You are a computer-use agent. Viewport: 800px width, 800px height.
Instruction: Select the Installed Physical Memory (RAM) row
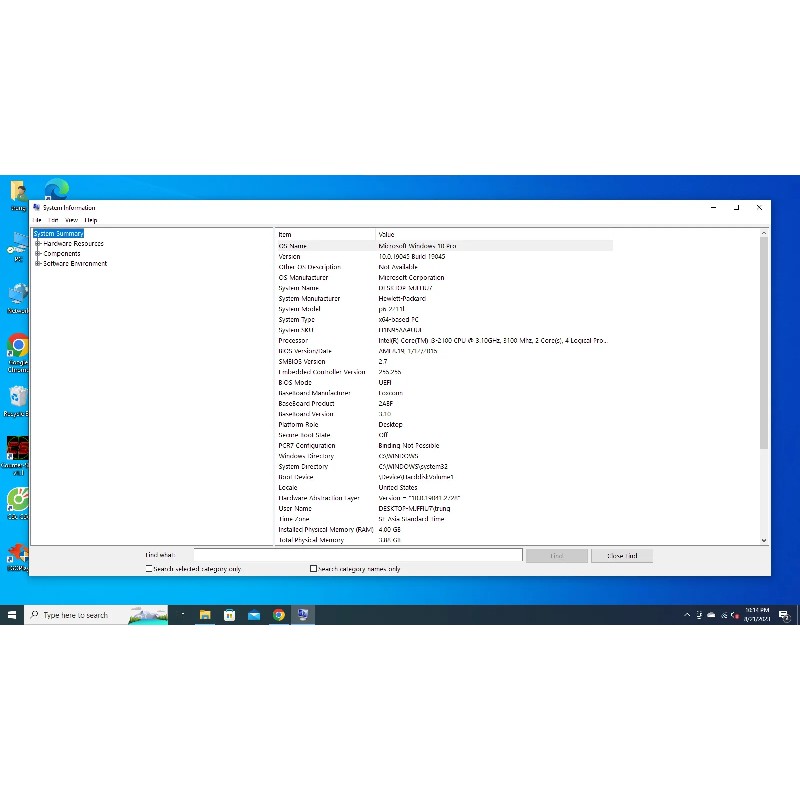pos(444,530)
